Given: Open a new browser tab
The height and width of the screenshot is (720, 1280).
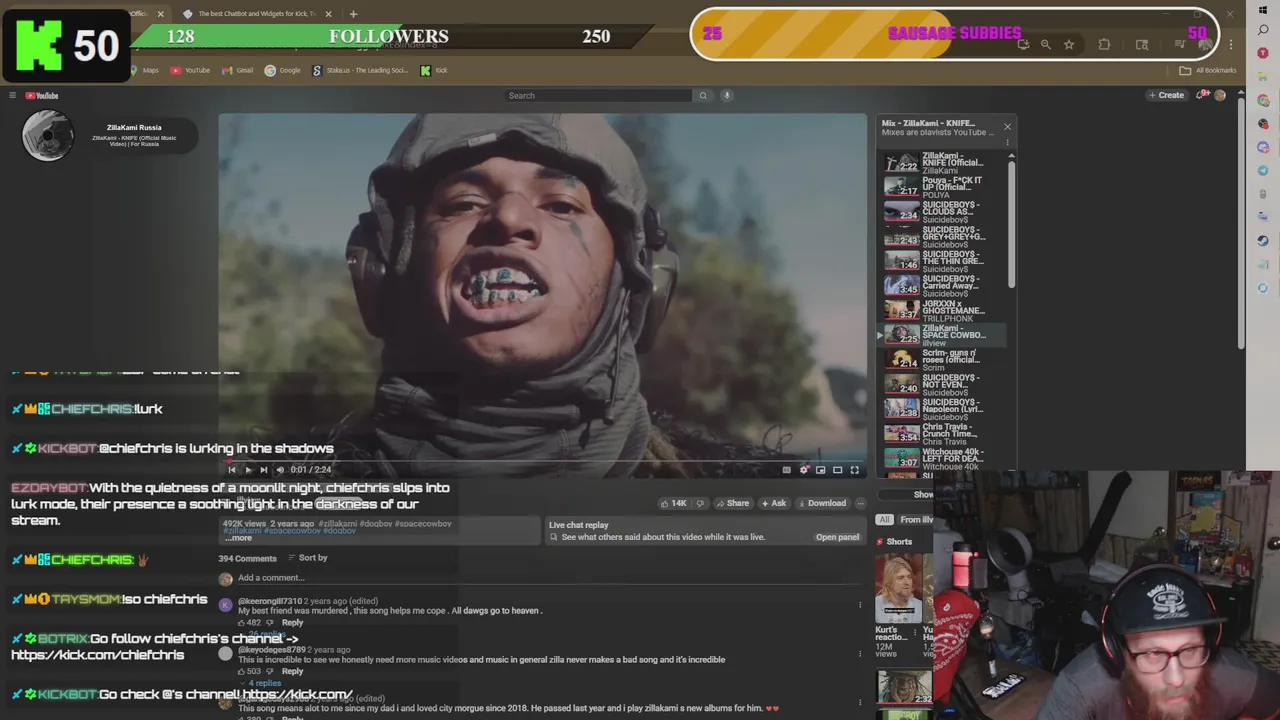Looking at the screenshot, I should click(x=353, y=14).
